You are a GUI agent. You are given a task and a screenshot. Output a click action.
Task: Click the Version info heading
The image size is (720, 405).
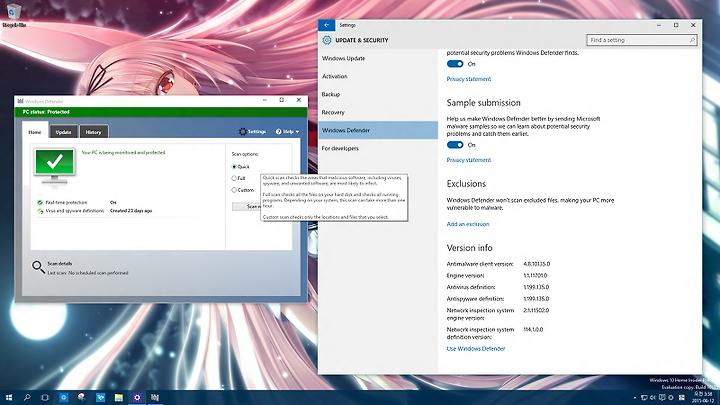coord(469,248)
